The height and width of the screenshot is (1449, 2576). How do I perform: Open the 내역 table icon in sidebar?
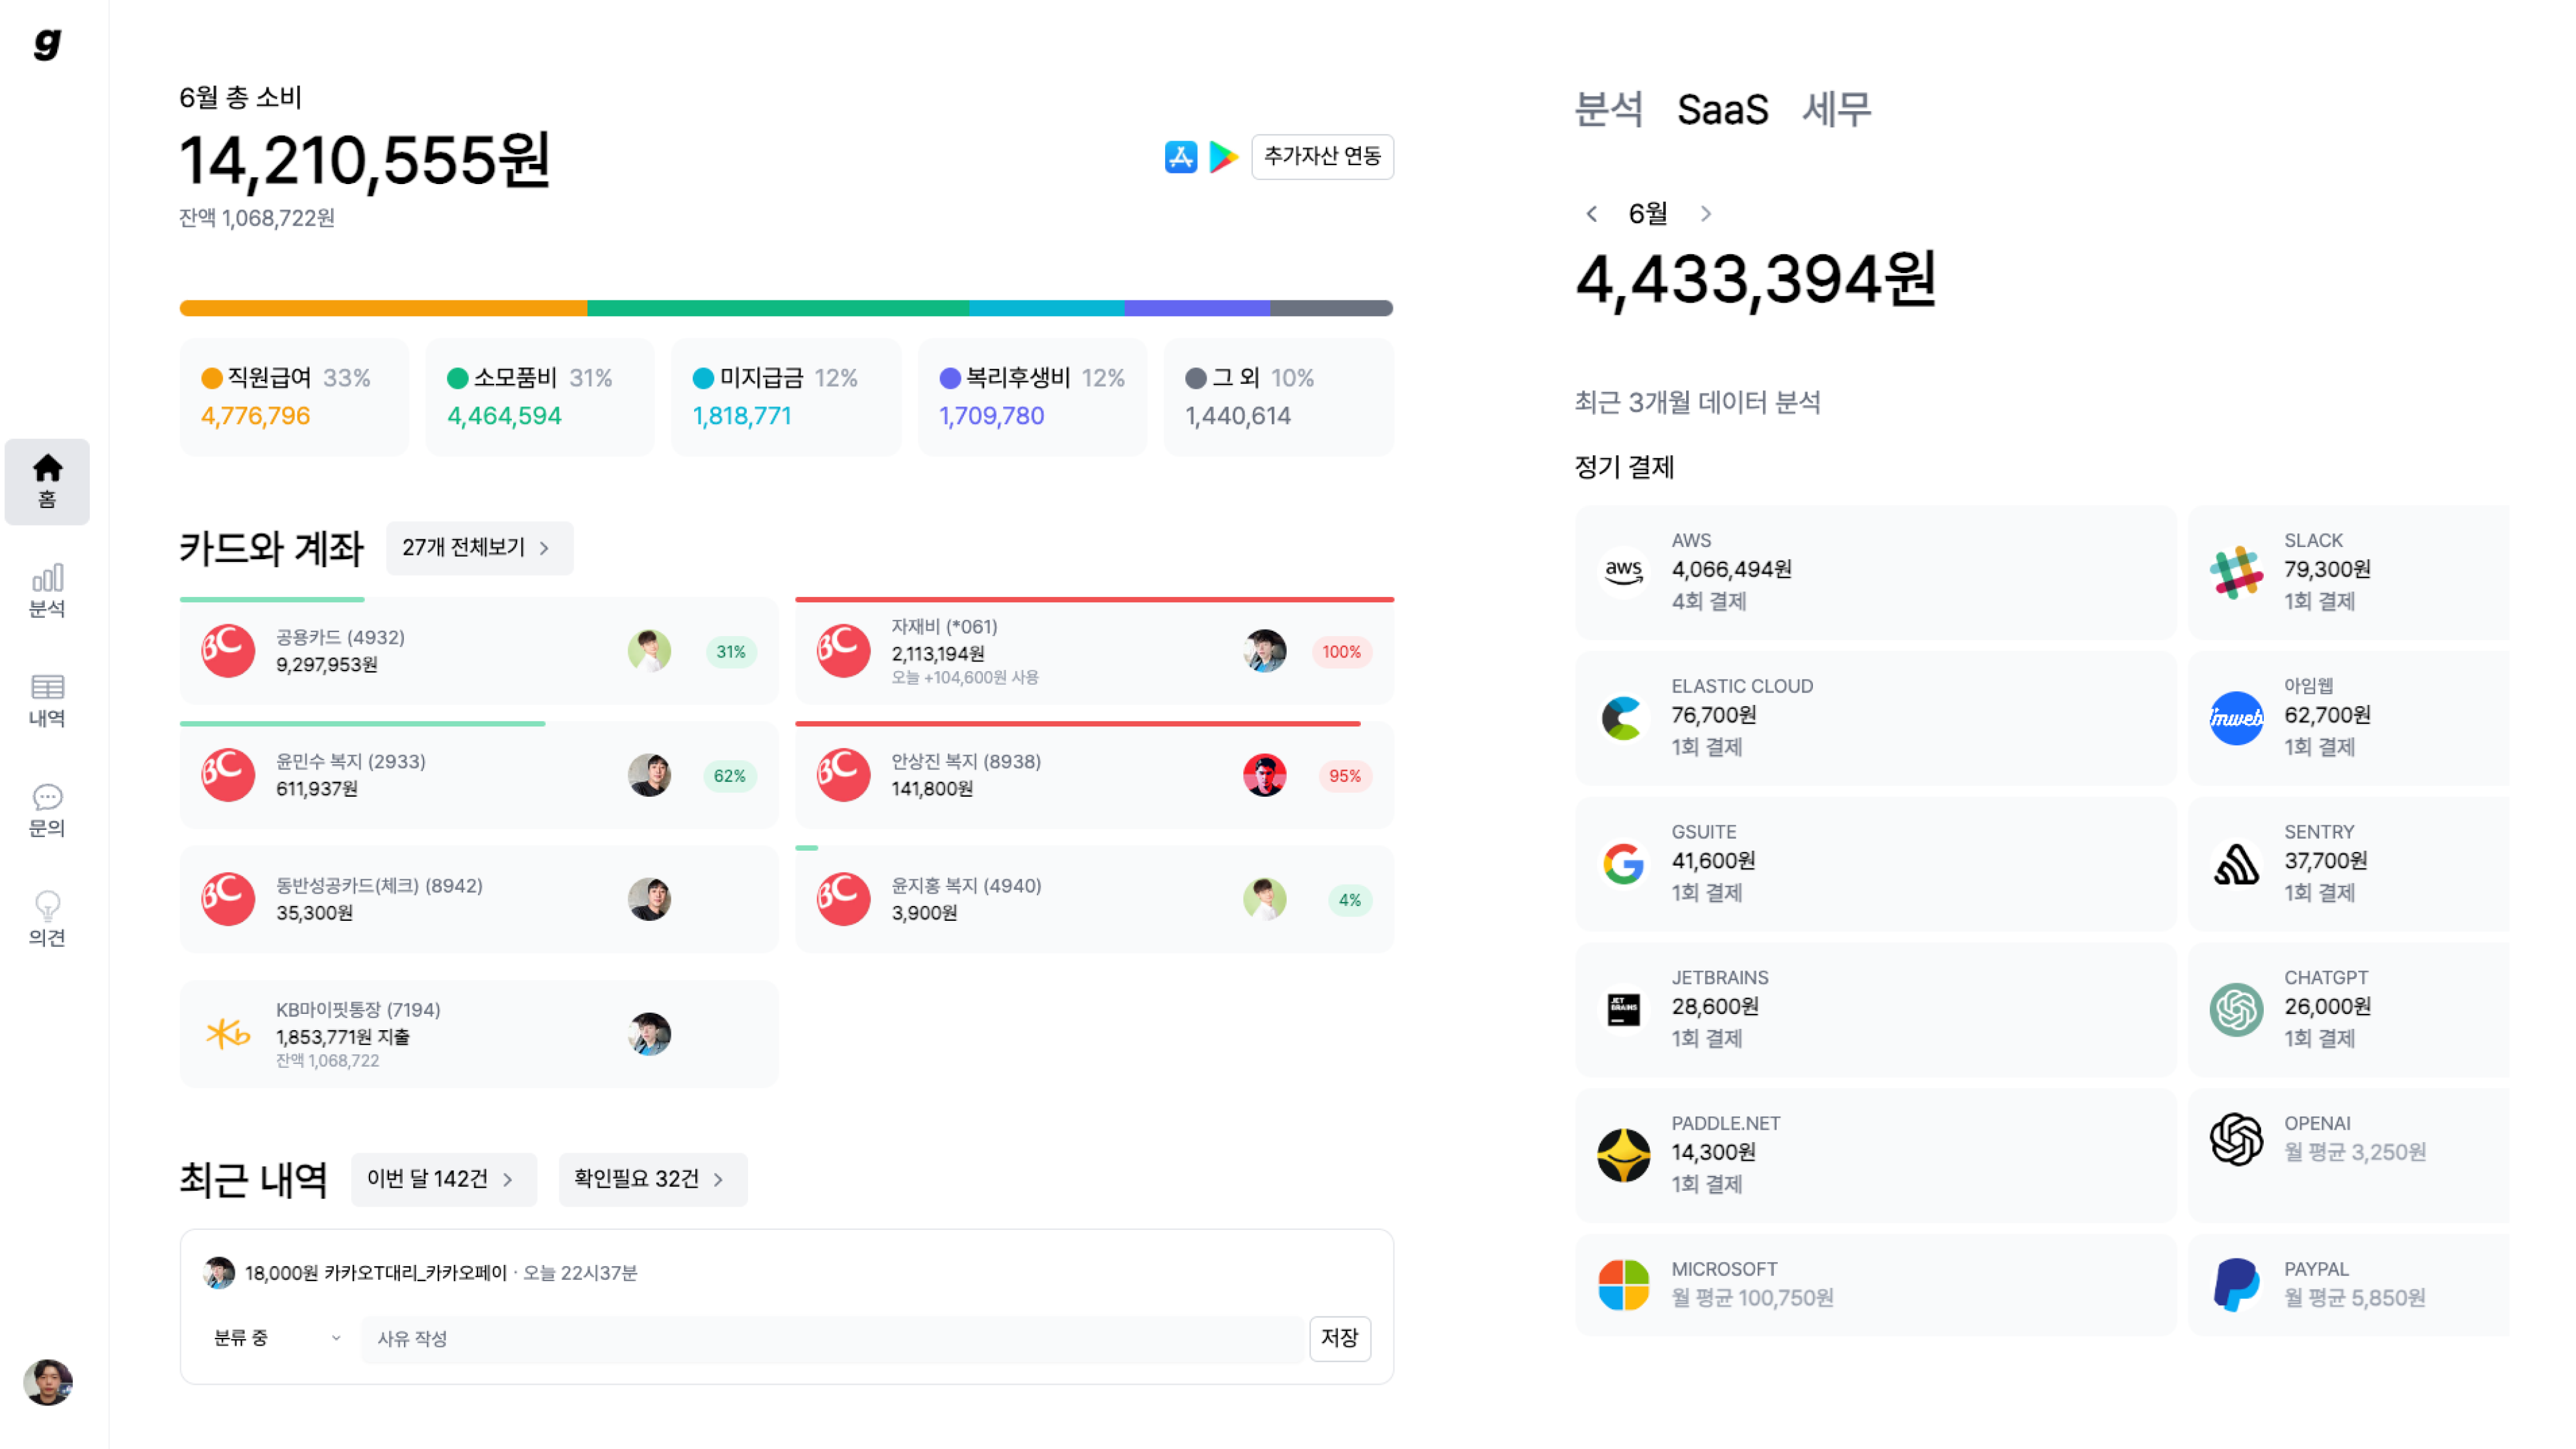(47, 688)
